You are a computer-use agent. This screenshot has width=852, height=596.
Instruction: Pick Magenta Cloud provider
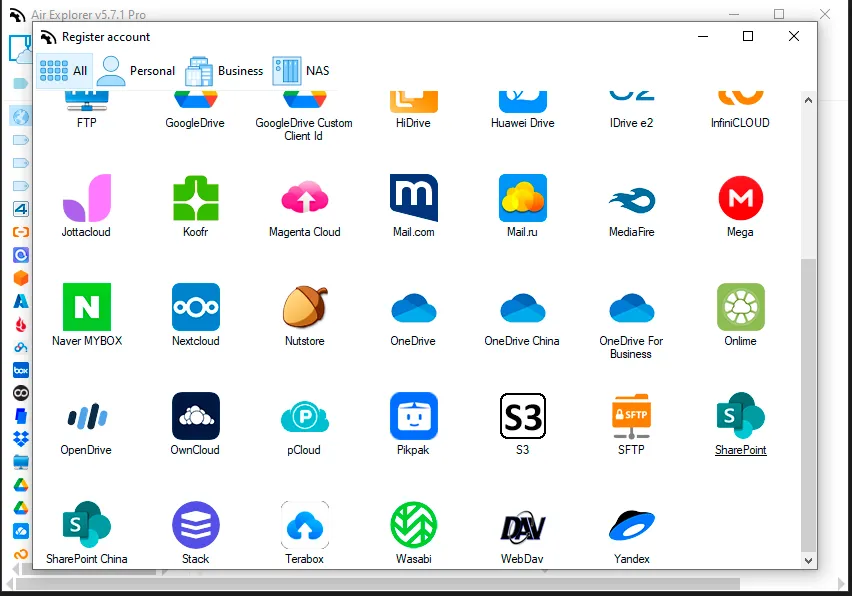305,198
